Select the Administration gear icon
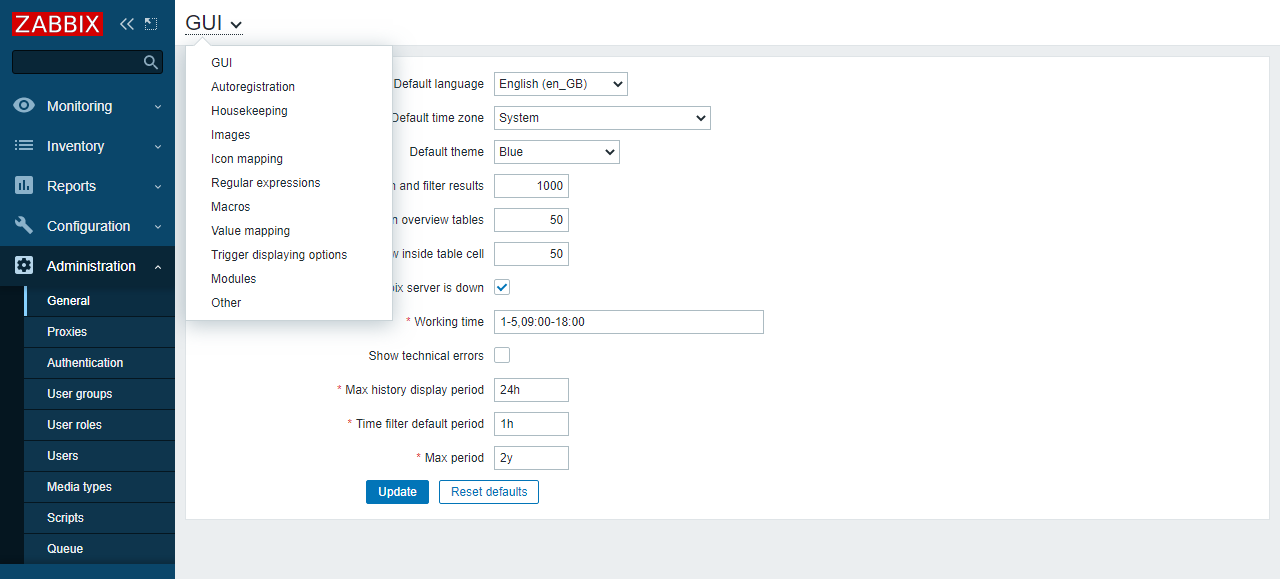This screenshot has width=1280, height=579. click(x=24, y=265)
